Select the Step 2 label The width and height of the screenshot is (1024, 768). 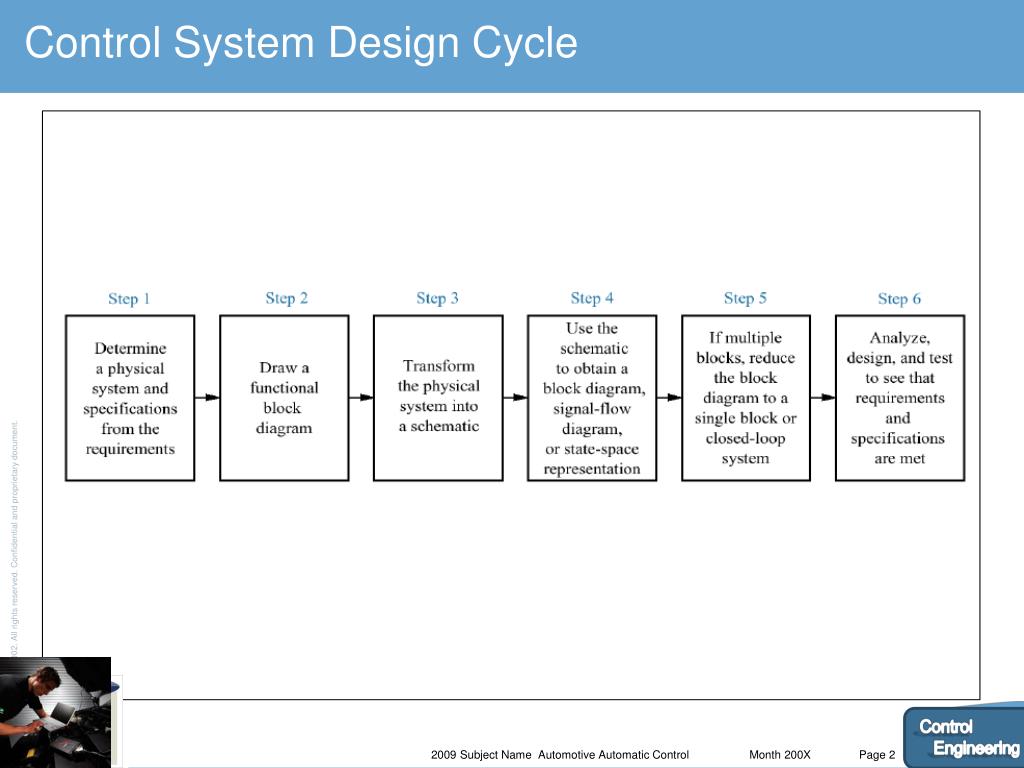pos(287,298)
